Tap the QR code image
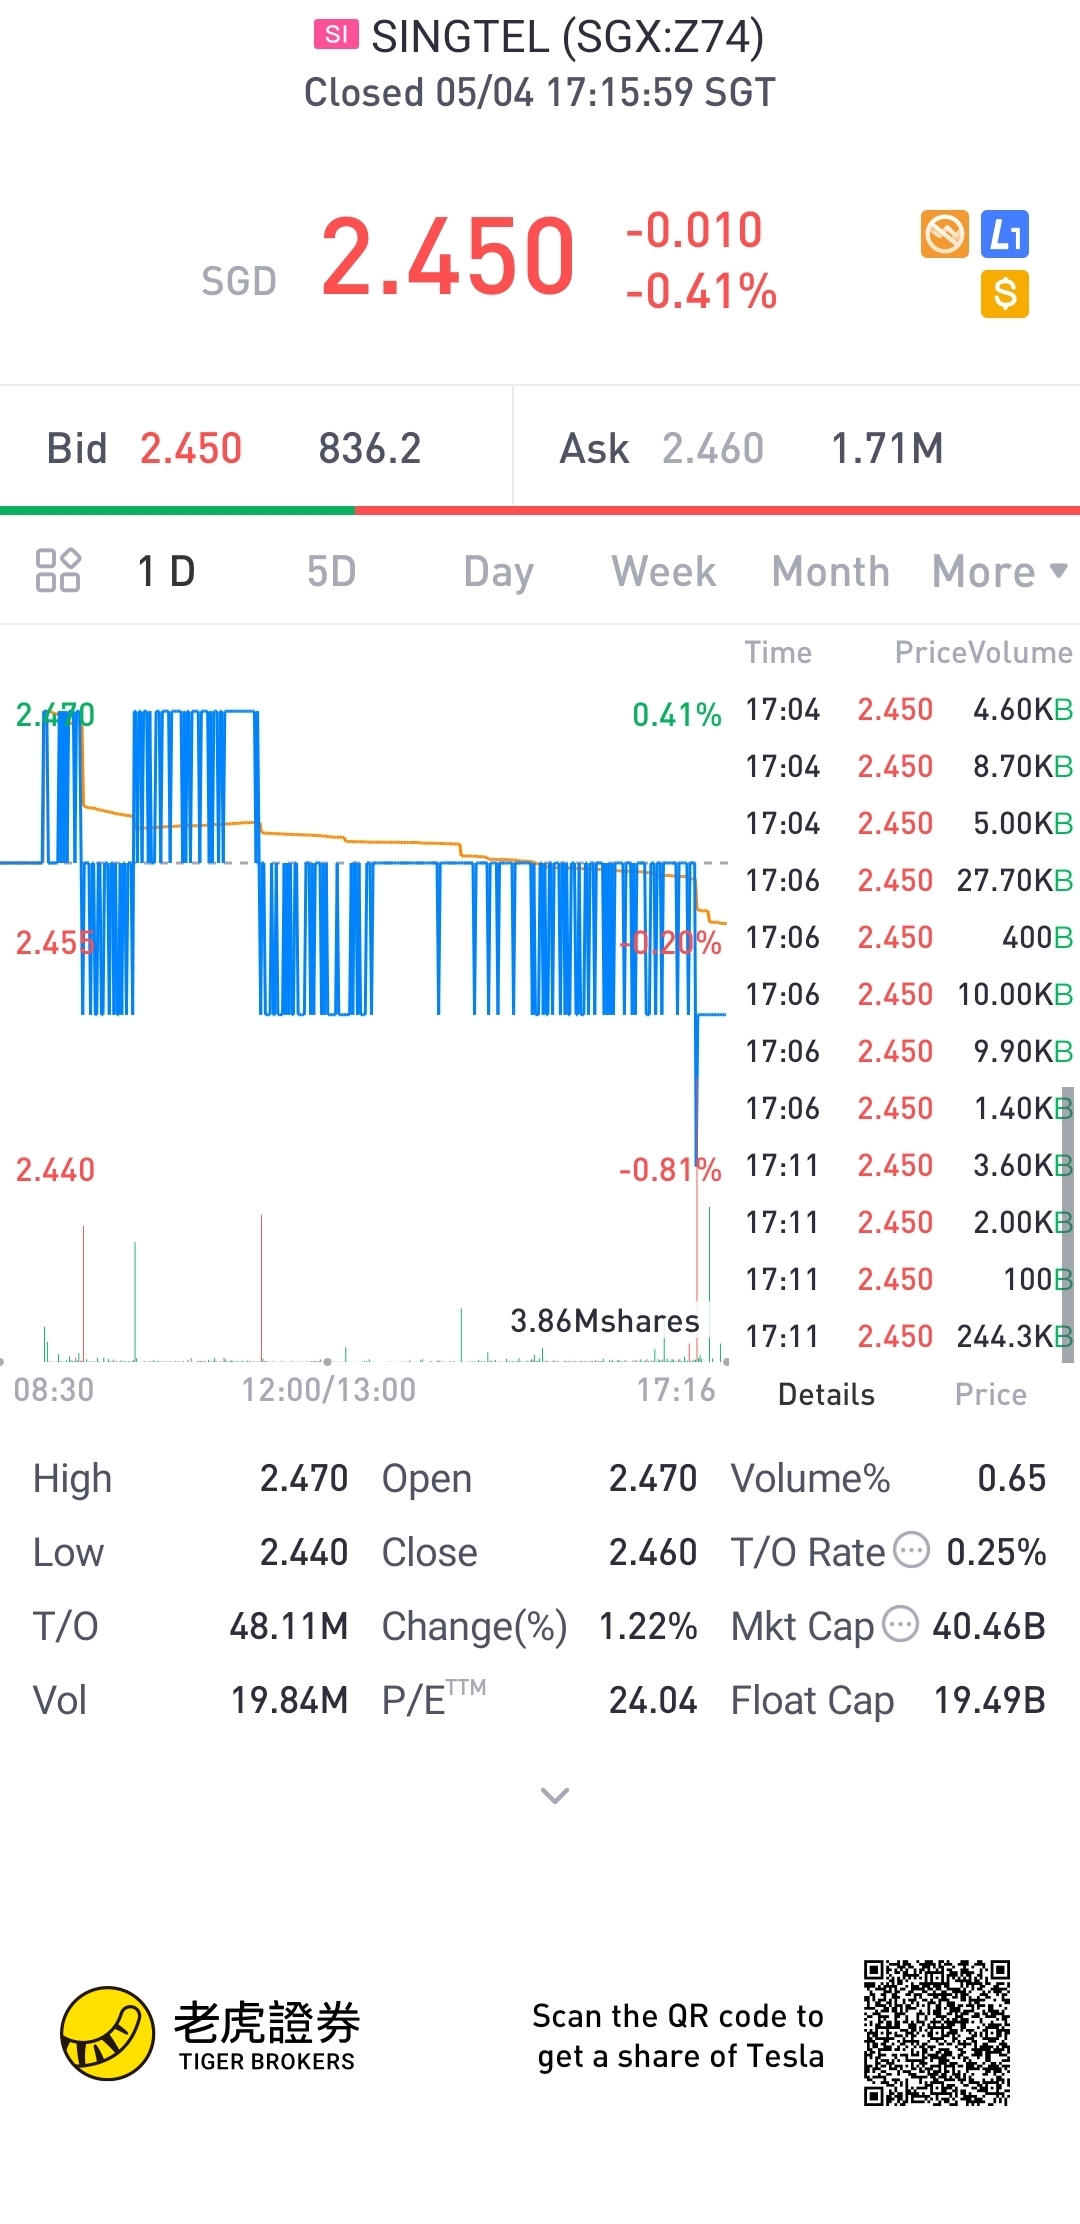Viewport: 1080px width, 2224px height. point(937,2033)
